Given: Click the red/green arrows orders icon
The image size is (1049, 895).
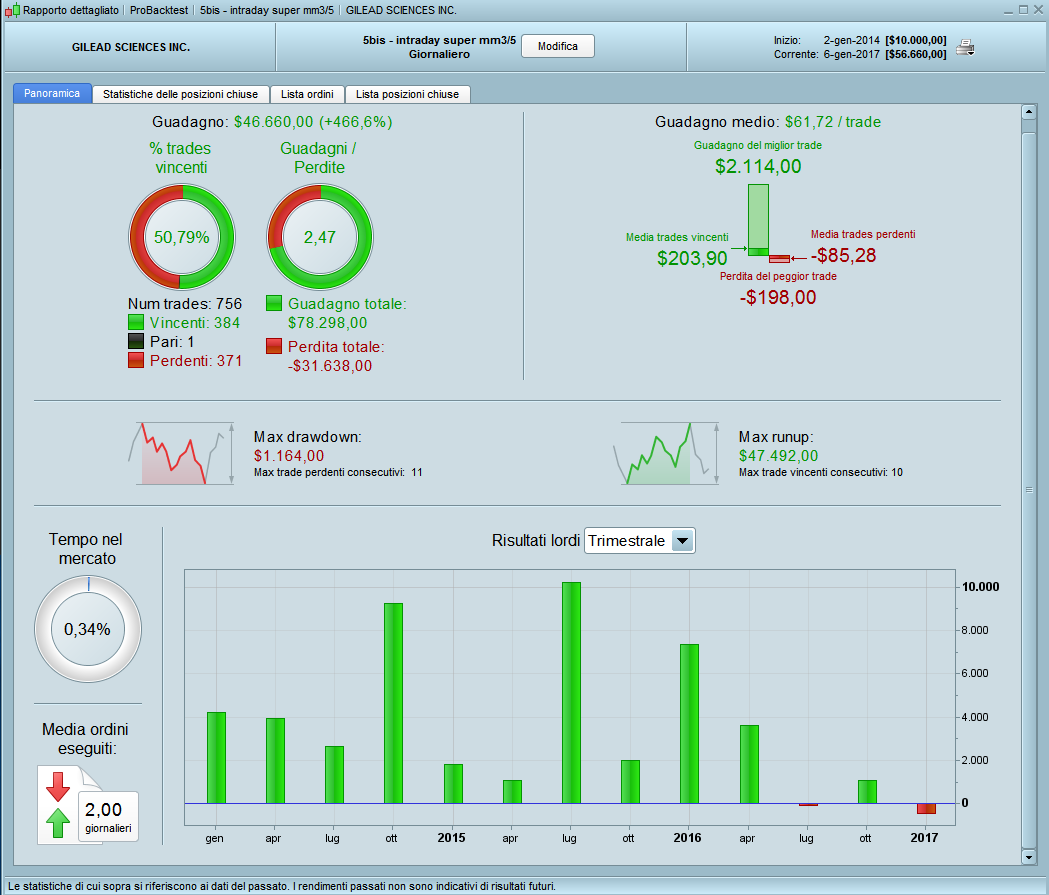Looking at the screenshot, I should (58, 805).
